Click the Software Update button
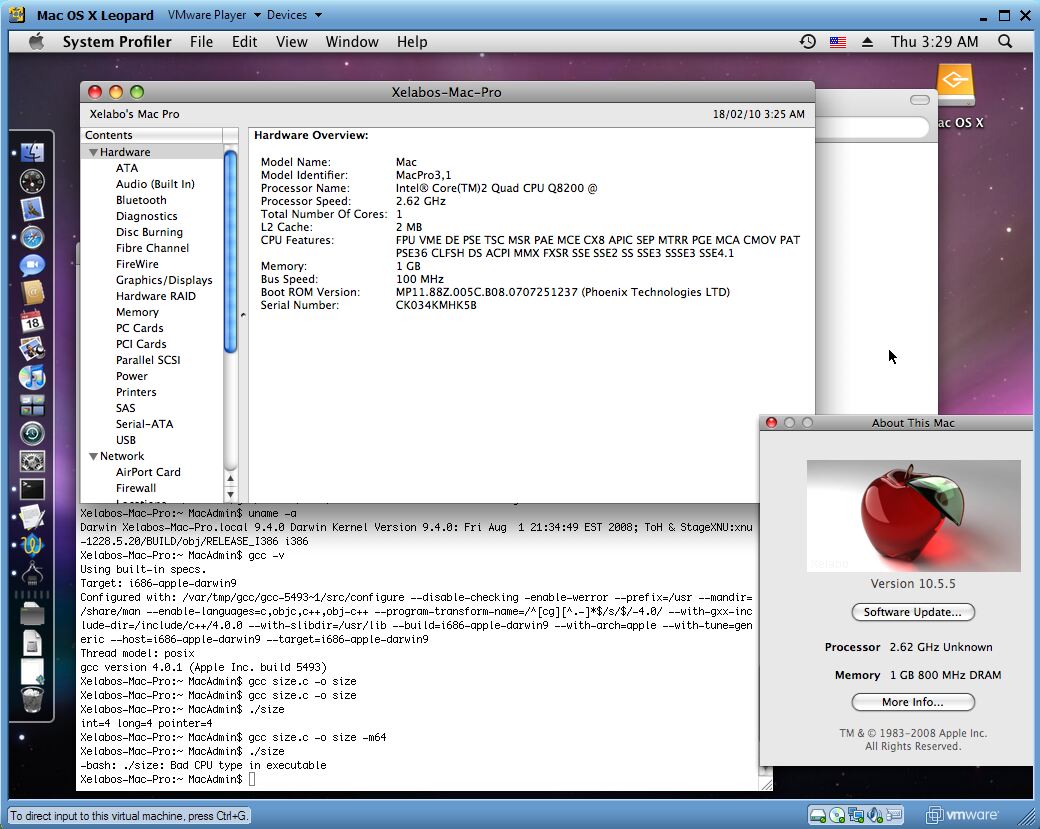 913,612
